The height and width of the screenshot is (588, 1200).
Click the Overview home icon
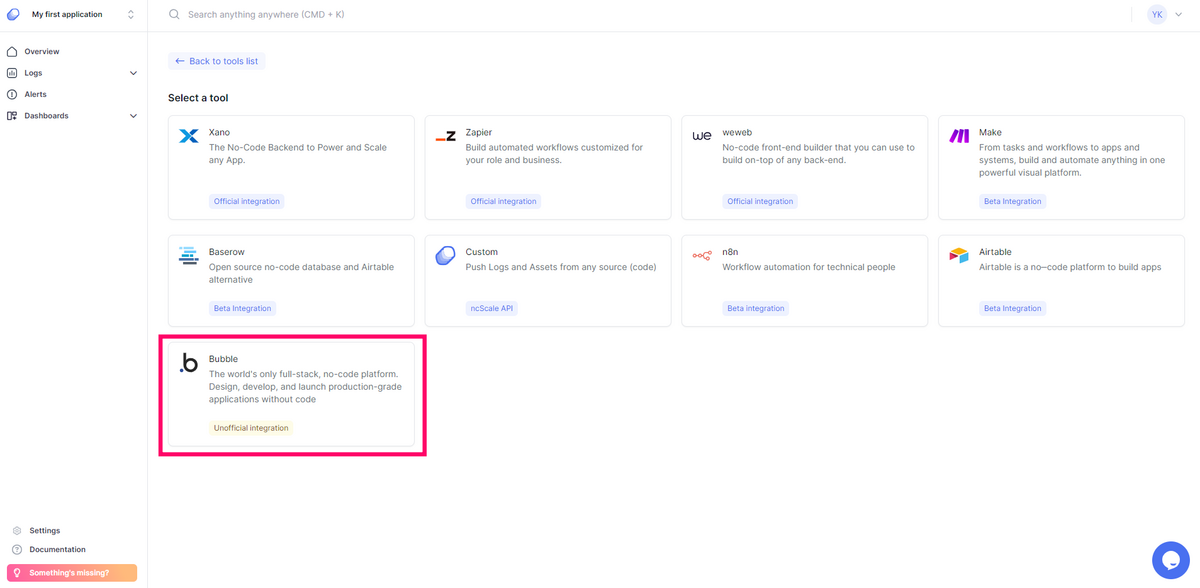click(12, 51)
